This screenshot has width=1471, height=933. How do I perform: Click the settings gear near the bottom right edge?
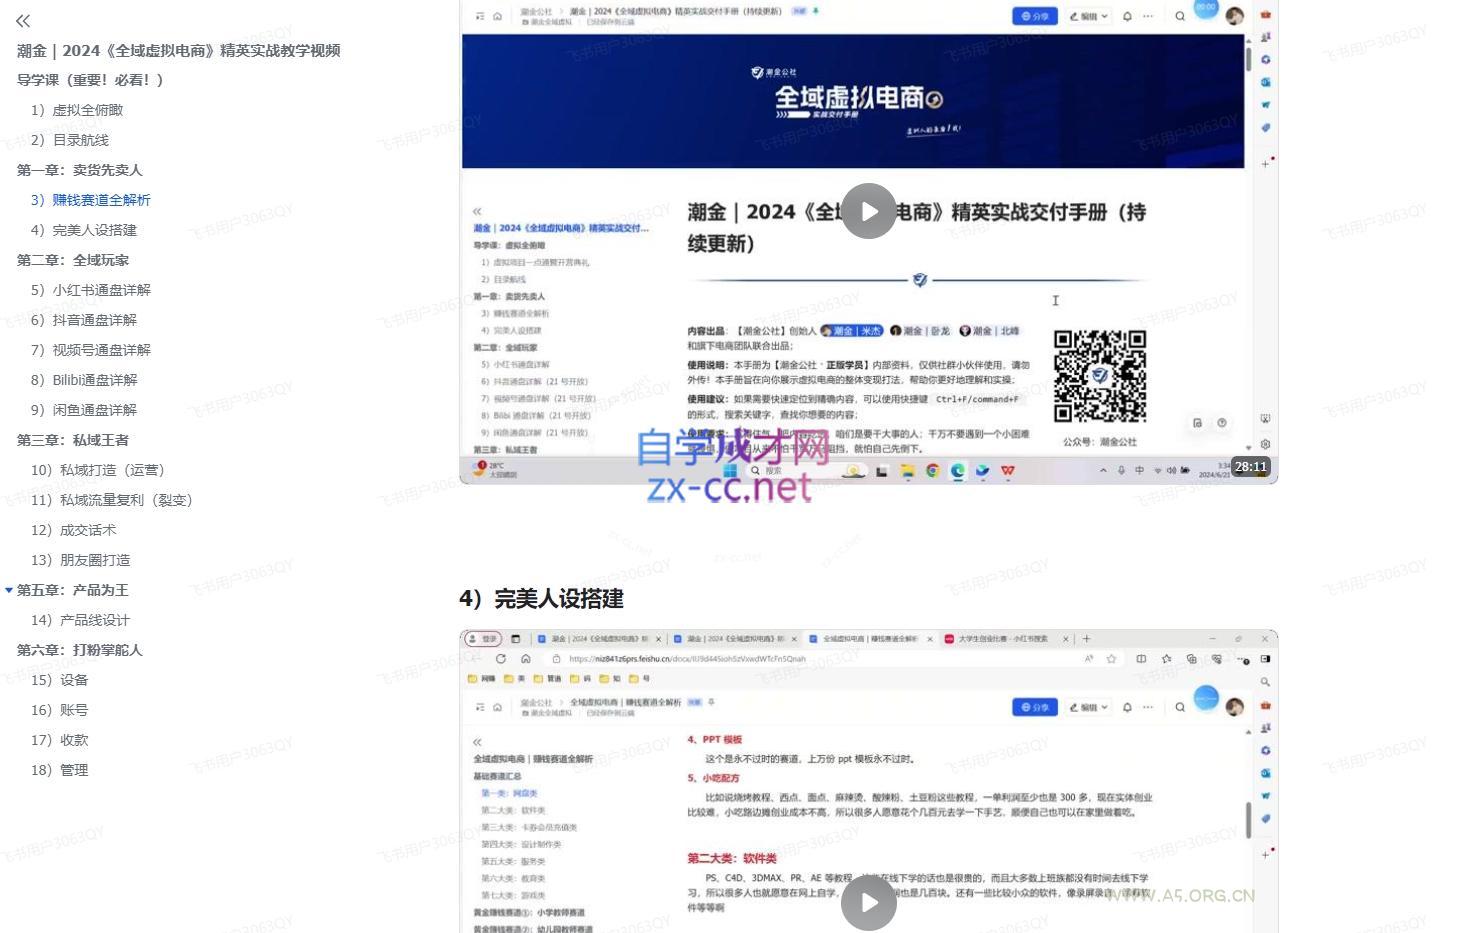tap(1266, 443)
